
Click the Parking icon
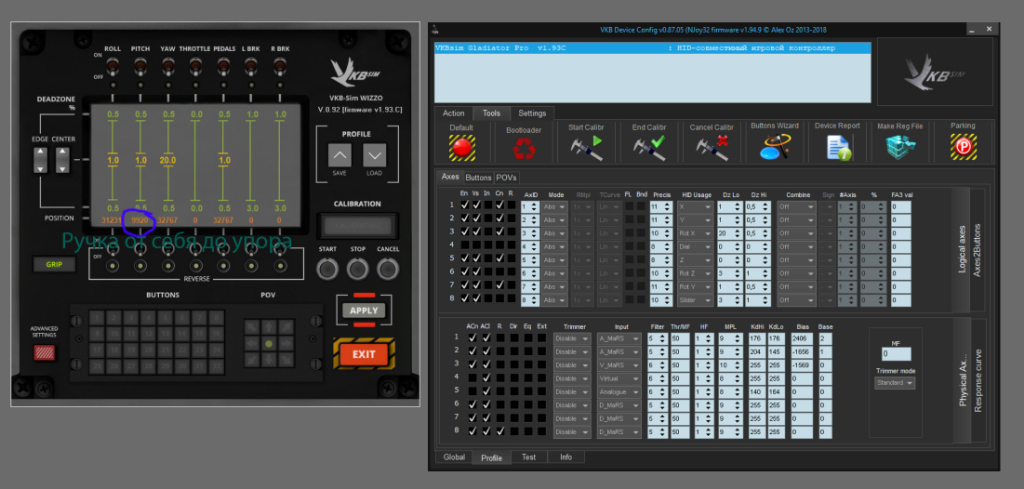tap(963, 148)
